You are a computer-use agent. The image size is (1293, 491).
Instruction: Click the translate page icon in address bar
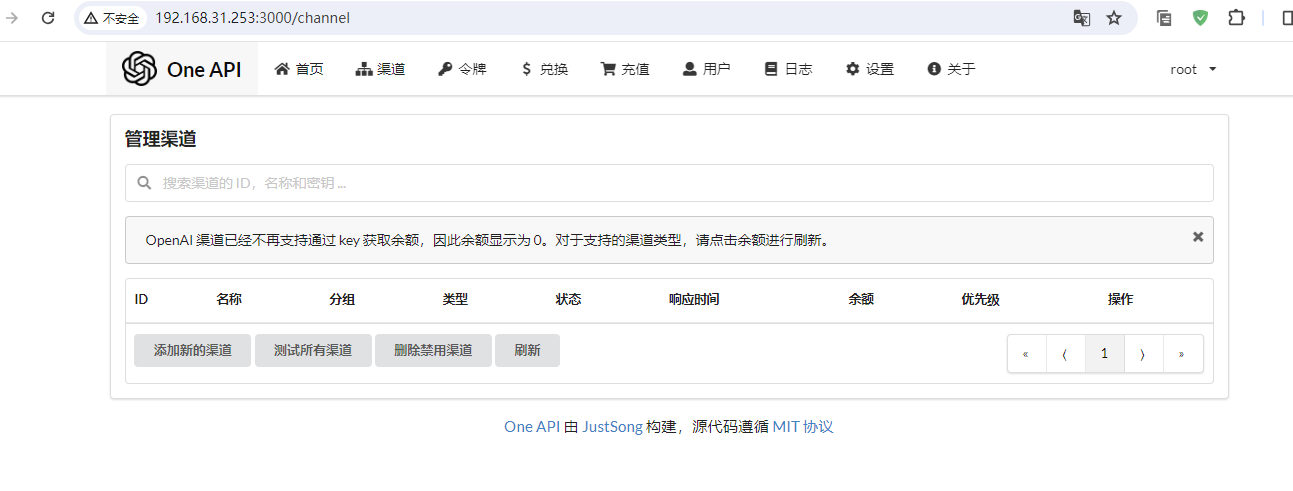[1081, 18]
